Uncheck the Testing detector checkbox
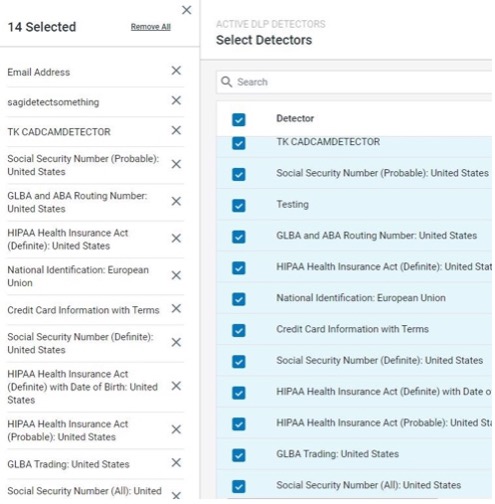This screenshot has height=504, width=495. 239,206
